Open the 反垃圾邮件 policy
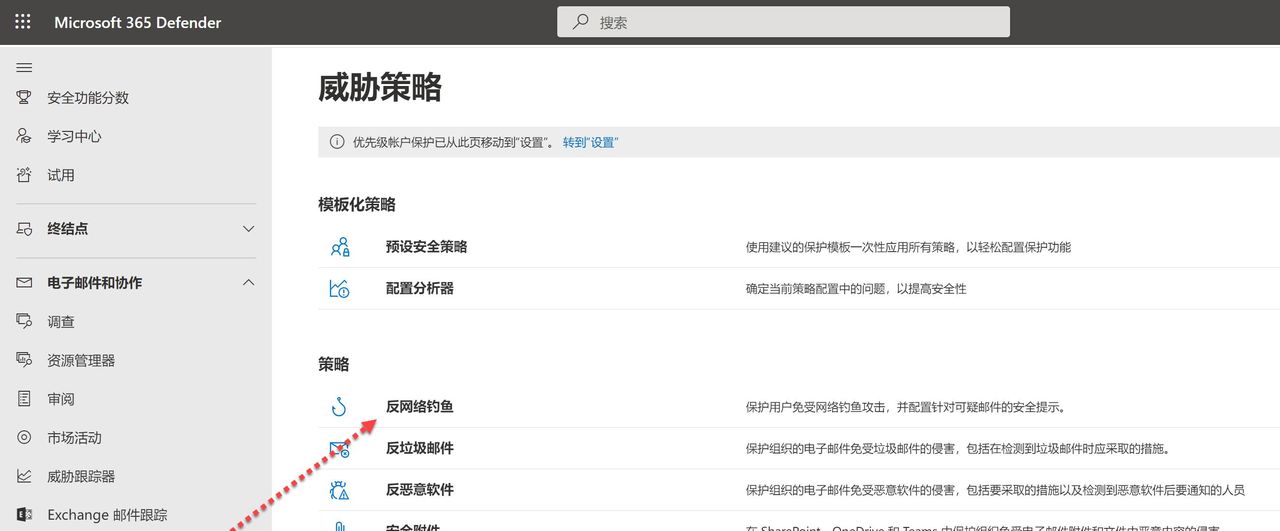 (x=420, y=448)
